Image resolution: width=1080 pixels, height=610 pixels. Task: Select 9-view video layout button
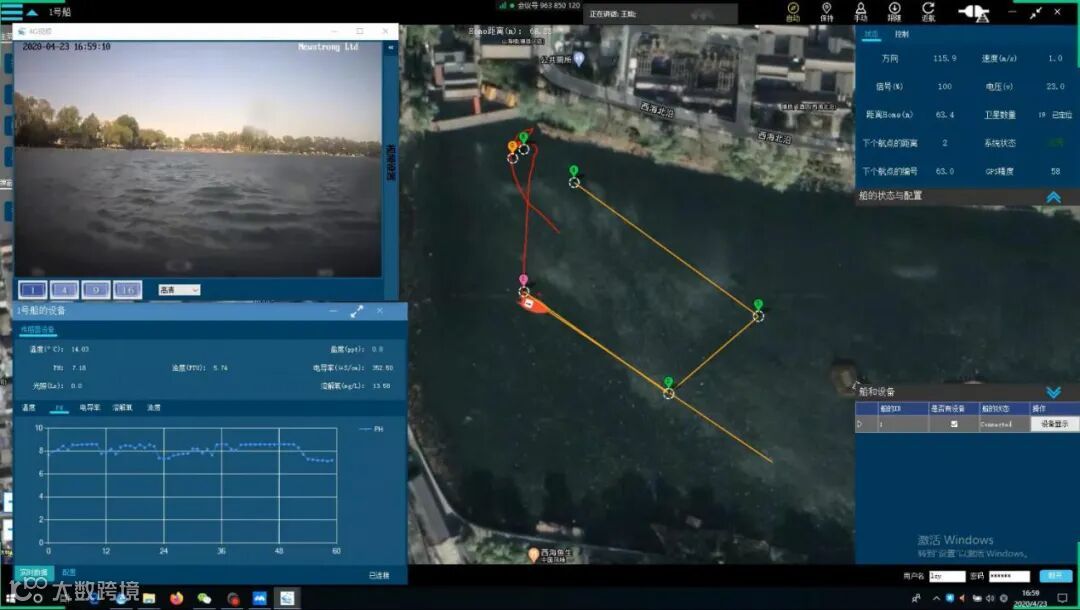[x=96, y=290]
